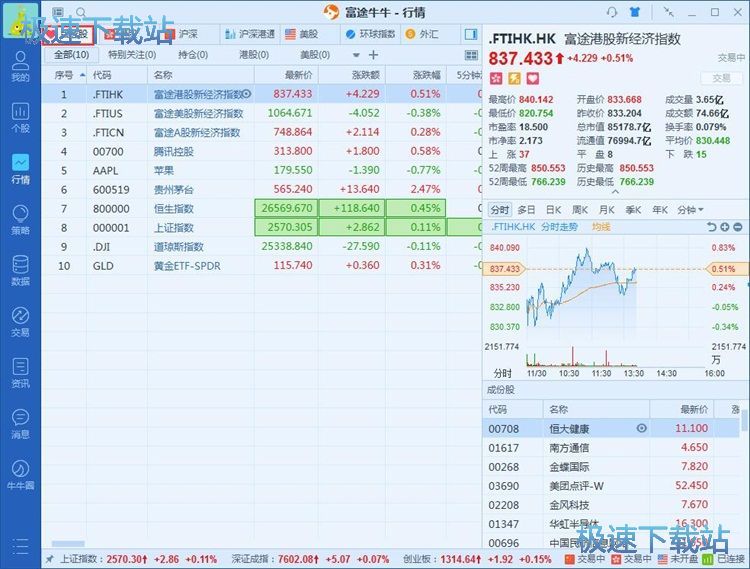The image size is (750, 569).
Task: Select the 日K chart period
Action: 553,209
